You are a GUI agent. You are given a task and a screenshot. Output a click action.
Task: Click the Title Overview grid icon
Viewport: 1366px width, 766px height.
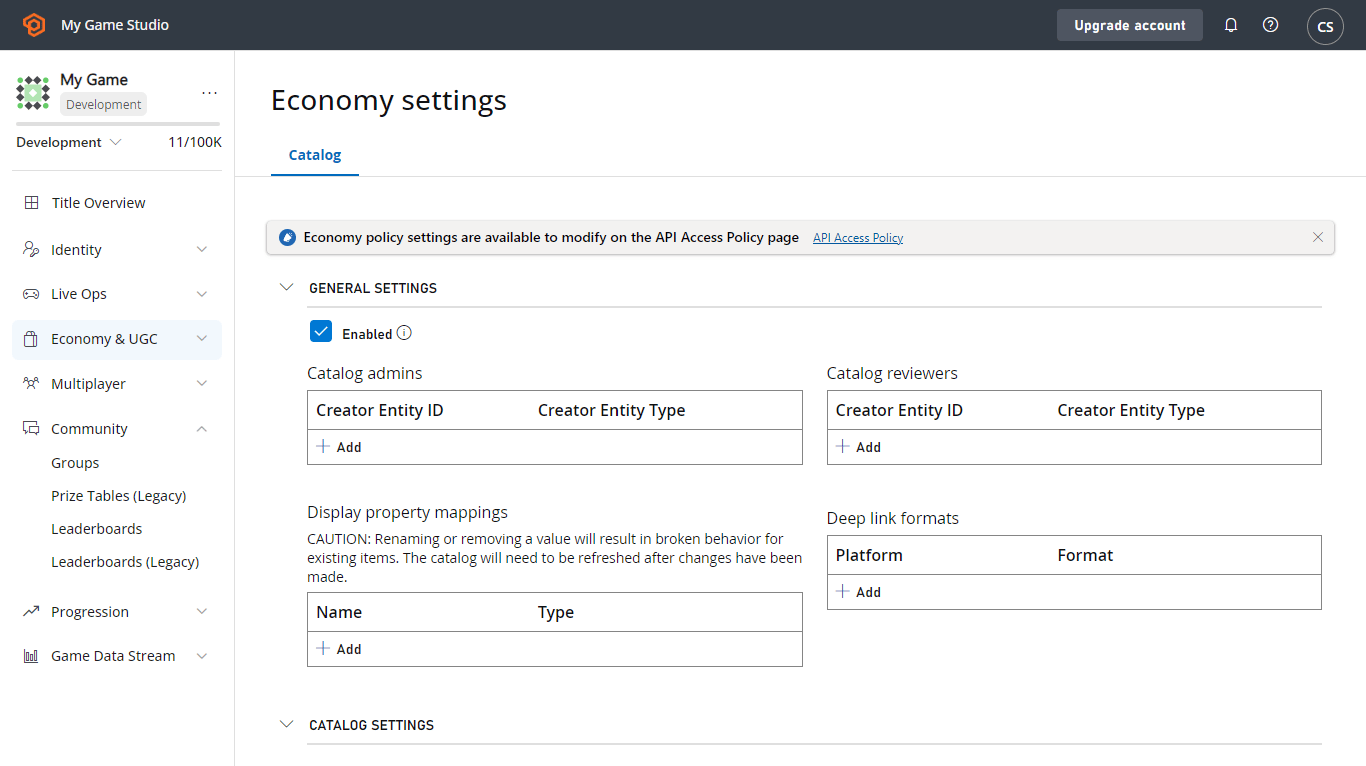tap(32, 203)
